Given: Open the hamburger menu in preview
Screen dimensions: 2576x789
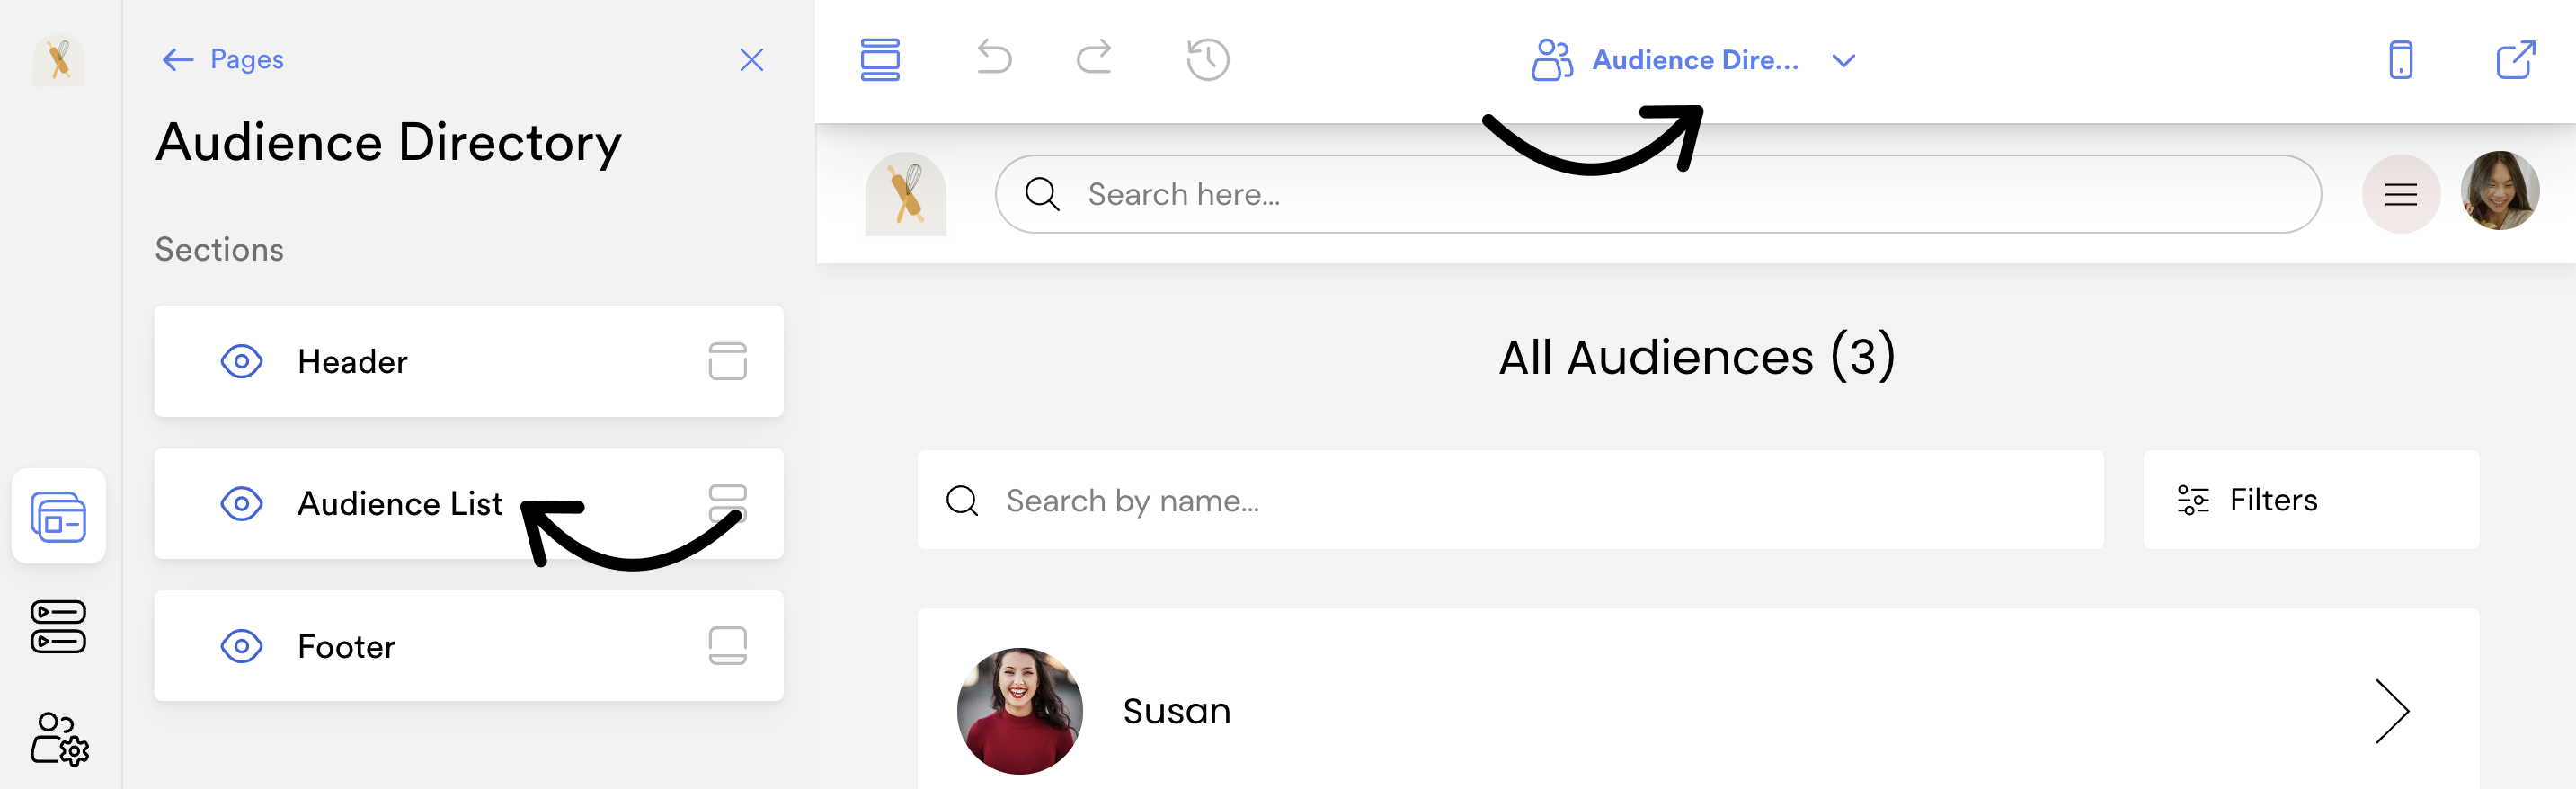Looking at the screenshot, I should 2400,194.
